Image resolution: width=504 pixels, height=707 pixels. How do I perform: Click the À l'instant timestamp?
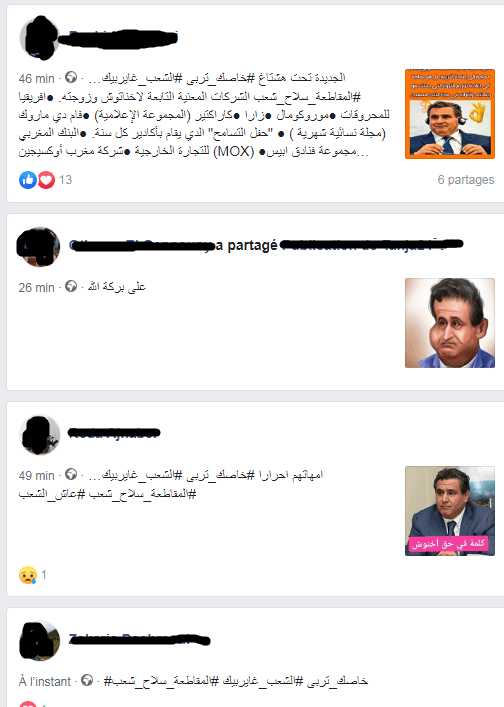(45, 681)
